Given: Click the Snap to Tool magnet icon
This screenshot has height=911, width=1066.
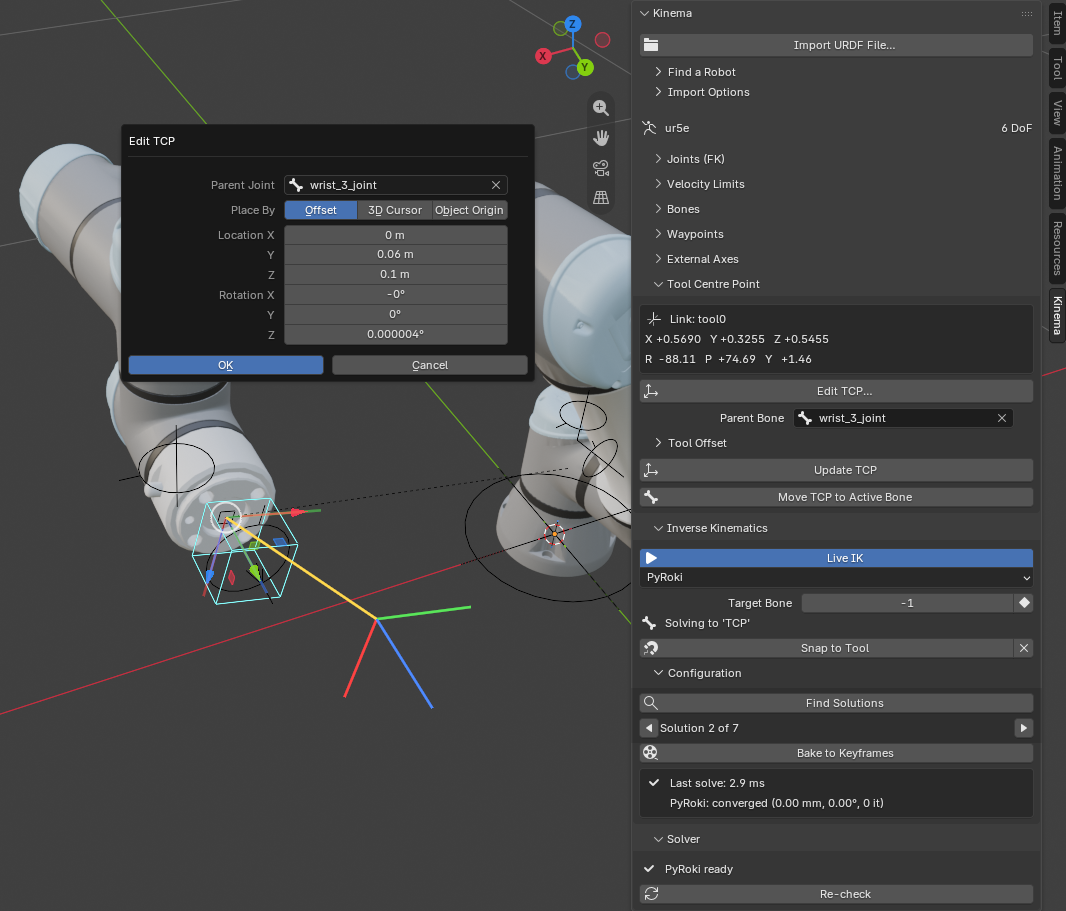Looking at the screenshot, I should click(x=651, y=648).
